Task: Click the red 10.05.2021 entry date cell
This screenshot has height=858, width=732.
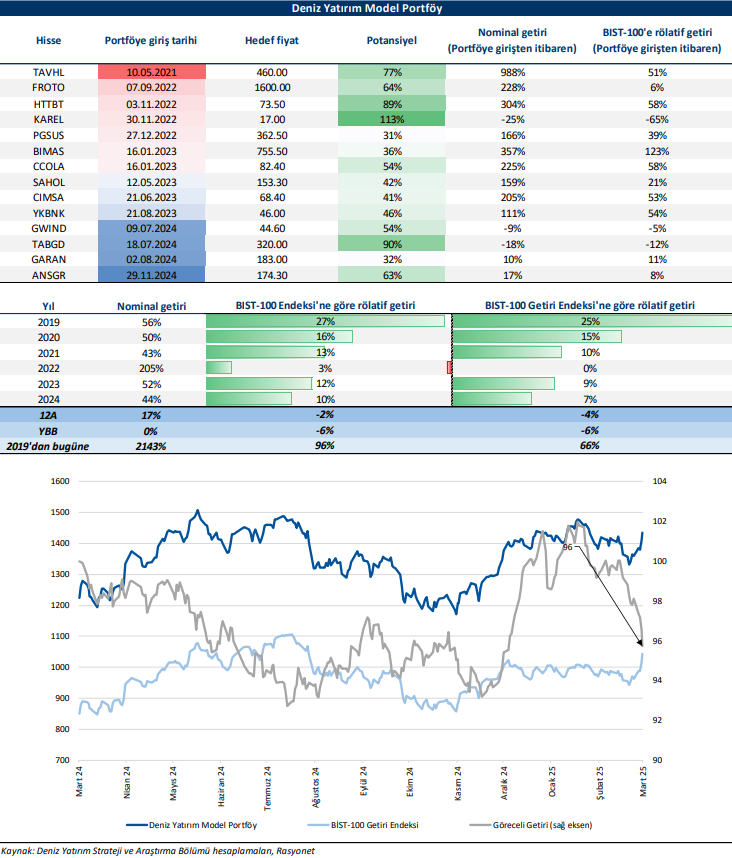Action: point(152,72)
